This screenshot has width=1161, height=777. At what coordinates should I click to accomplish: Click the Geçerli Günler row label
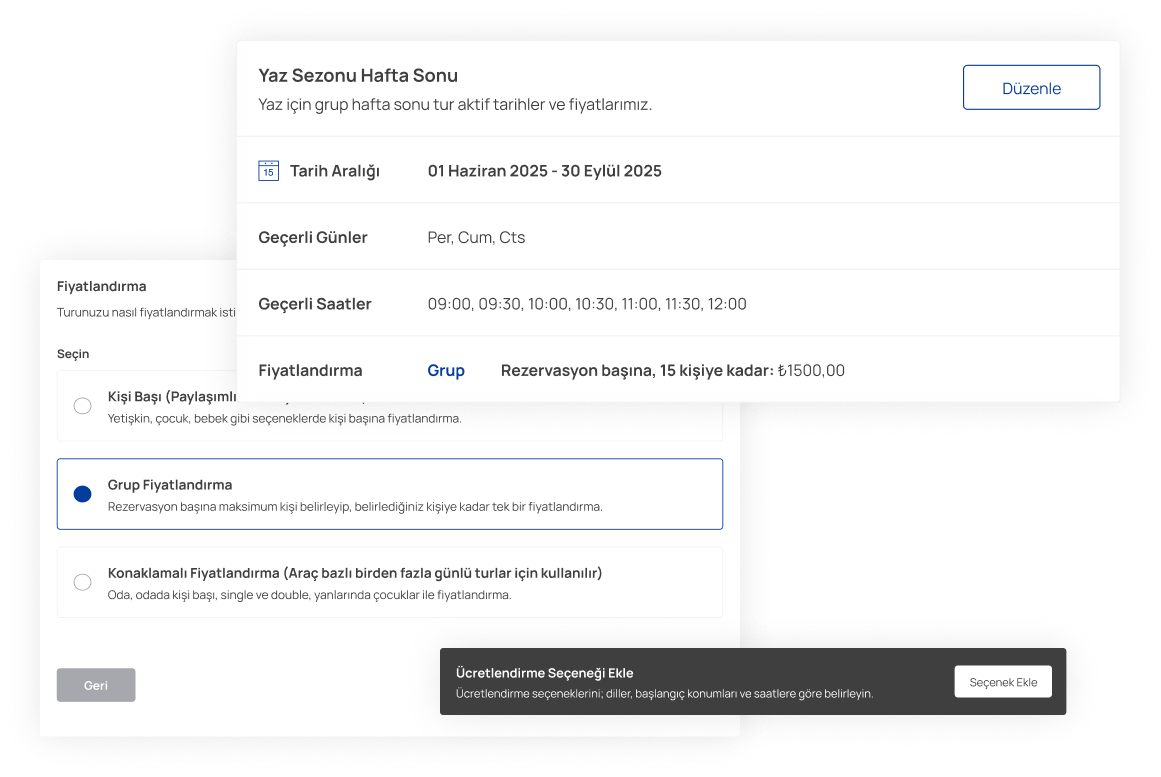[313, 237]
